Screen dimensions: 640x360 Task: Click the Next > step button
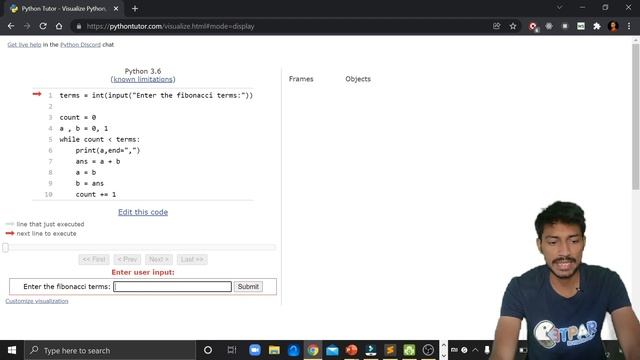(x=159, y=260)
